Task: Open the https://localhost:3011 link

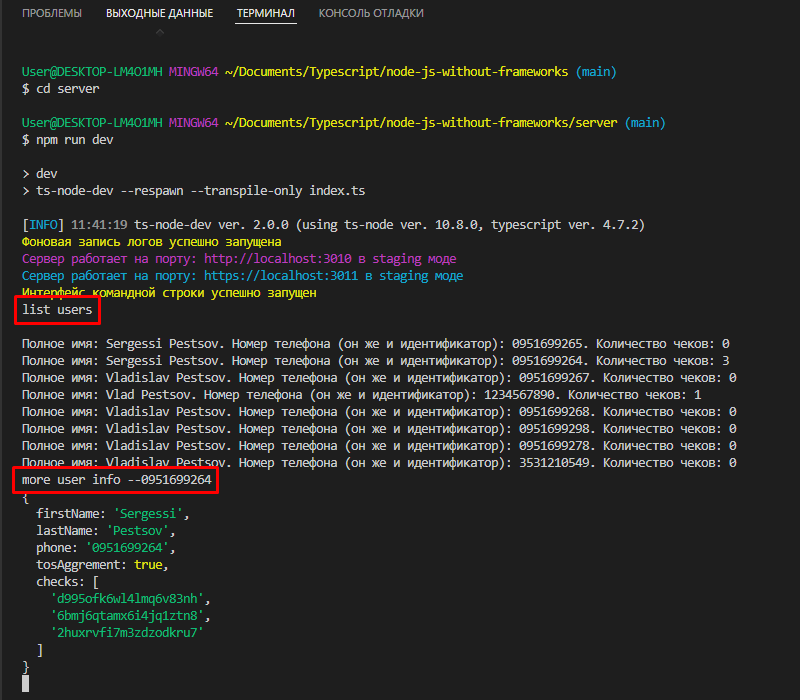Action: click(x=281, y=276)
